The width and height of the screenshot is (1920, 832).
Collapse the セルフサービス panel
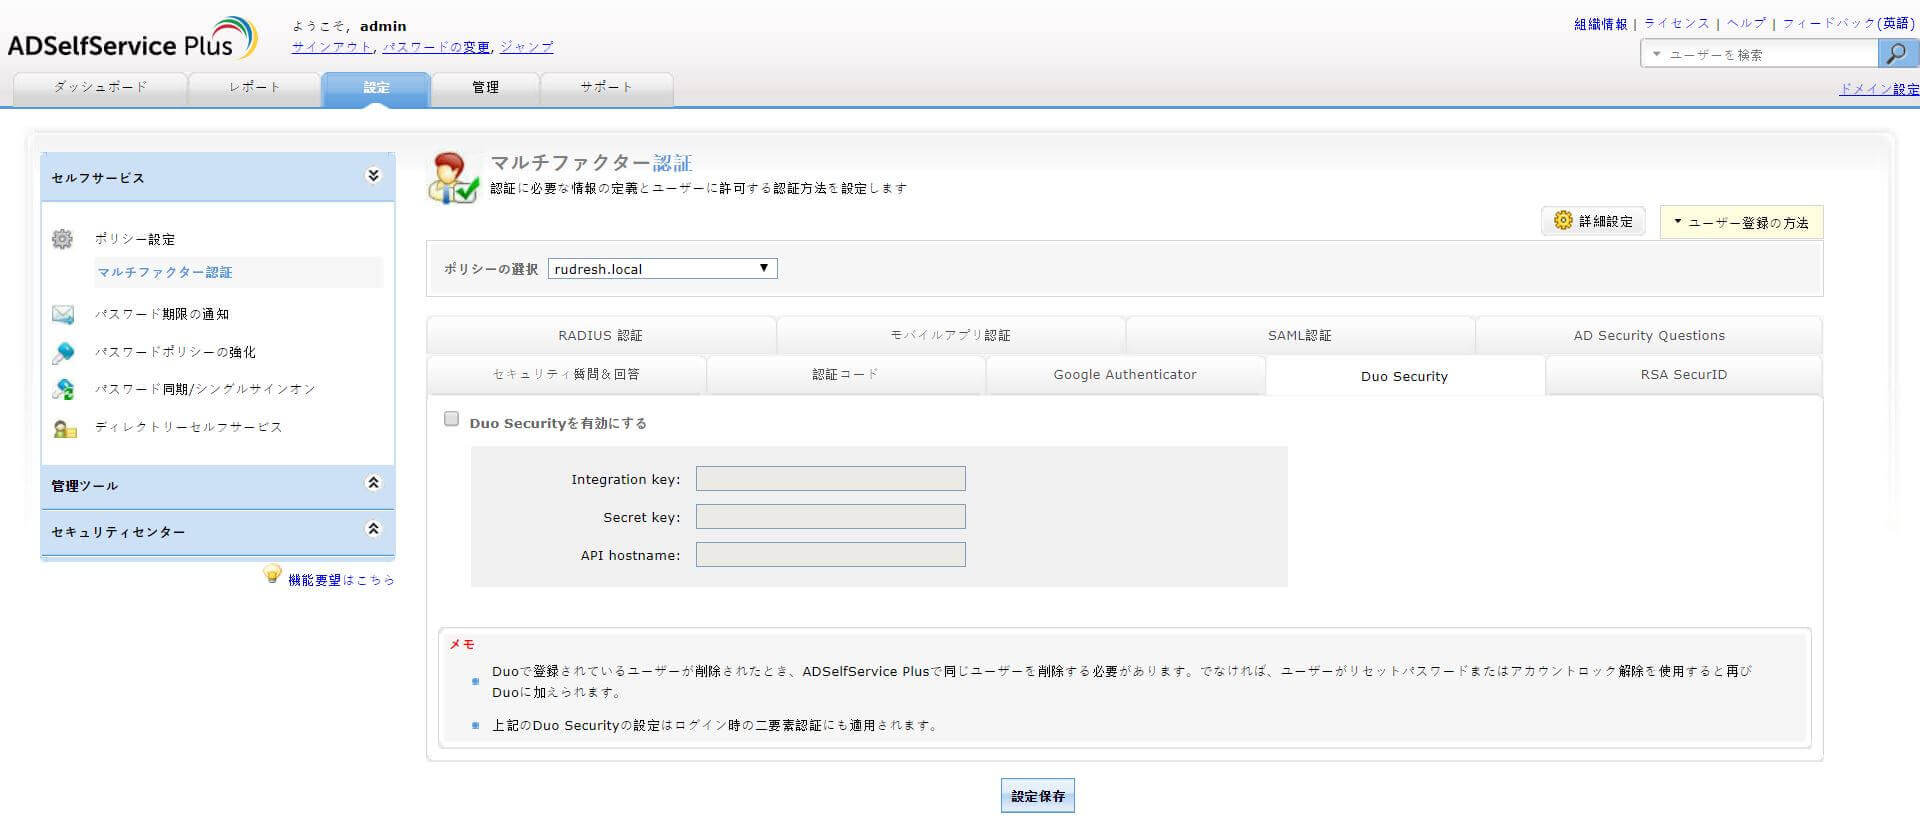point(373,176)
